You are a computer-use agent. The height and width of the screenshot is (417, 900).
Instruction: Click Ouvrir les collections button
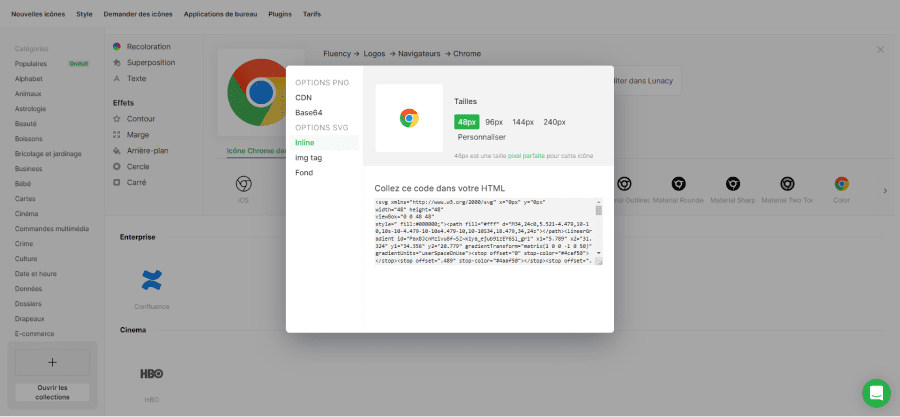[x=52, y=392]
